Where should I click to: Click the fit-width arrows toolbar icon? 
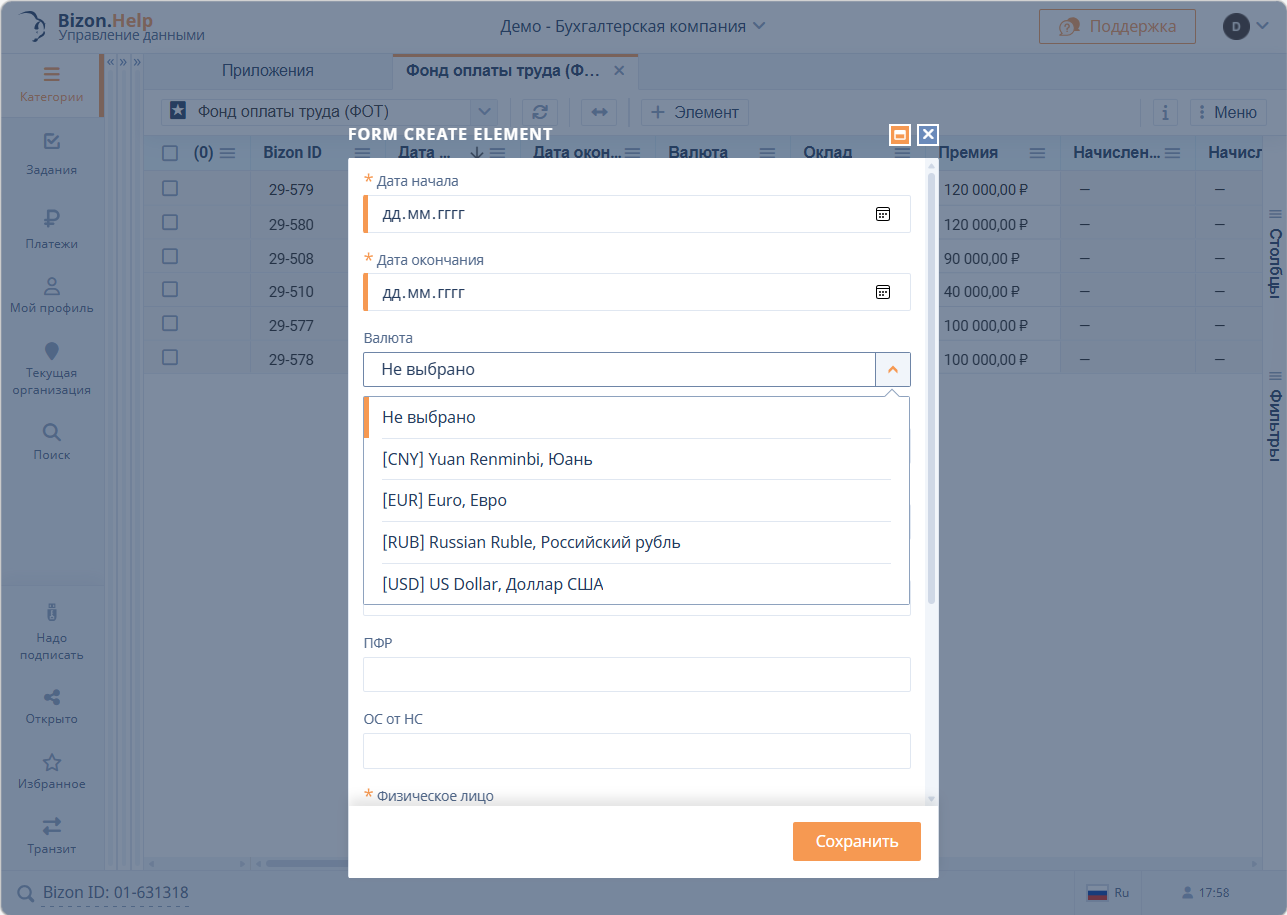click(x=599, y=112)
